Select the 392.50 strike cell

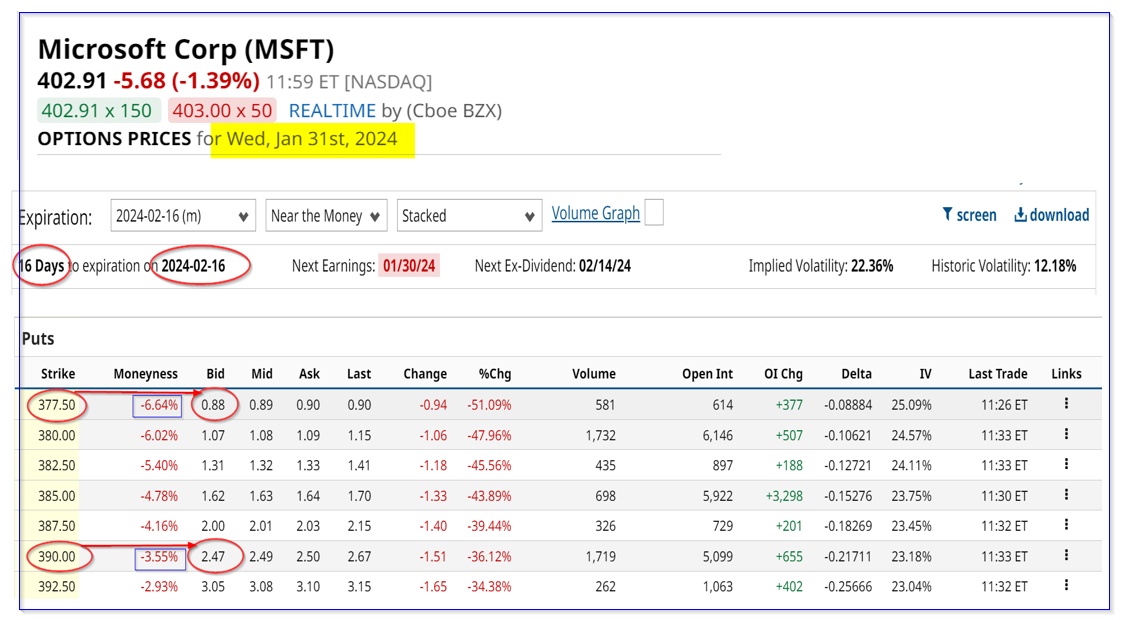(x=57, y=586)
